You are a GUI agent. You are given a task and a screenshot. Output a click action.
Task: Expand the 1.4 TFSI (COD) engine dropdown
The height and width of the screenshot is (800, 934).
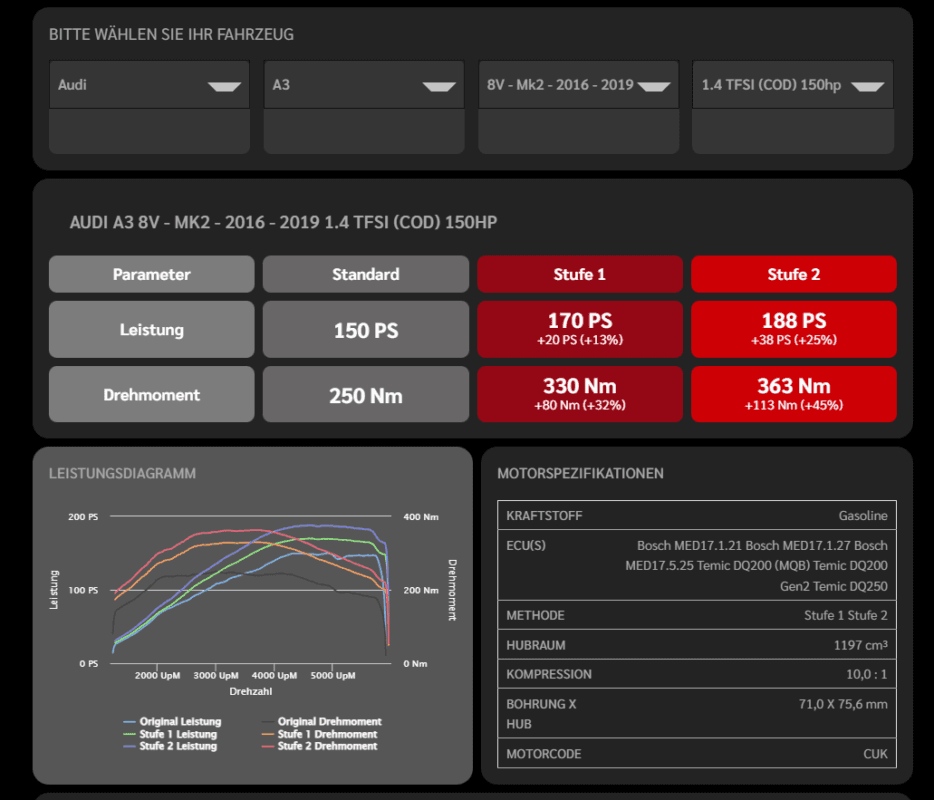(x=792, y=85)
